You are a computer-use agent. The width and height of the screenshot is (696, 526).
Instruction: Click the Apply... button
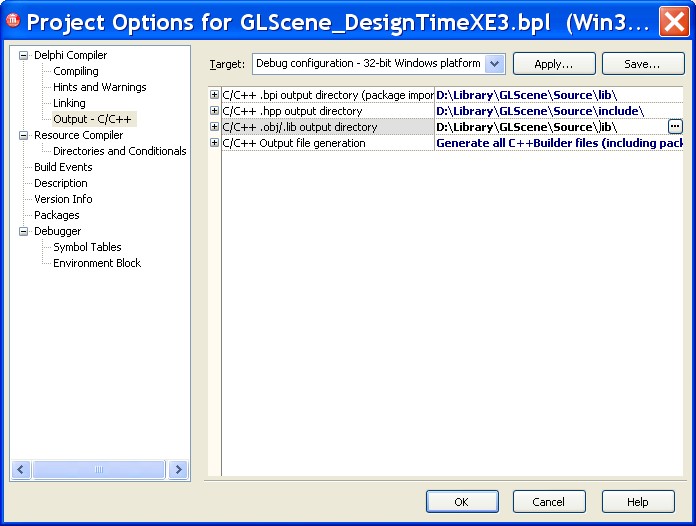(x=554, y=64)
